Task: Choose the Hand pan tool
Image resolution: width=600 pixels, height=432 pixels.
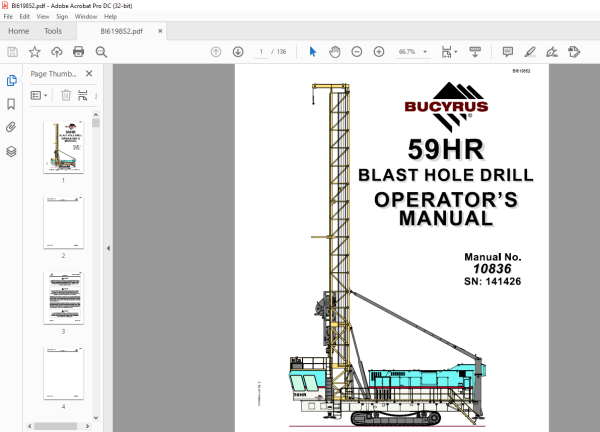Action: (x=334, y=52)
